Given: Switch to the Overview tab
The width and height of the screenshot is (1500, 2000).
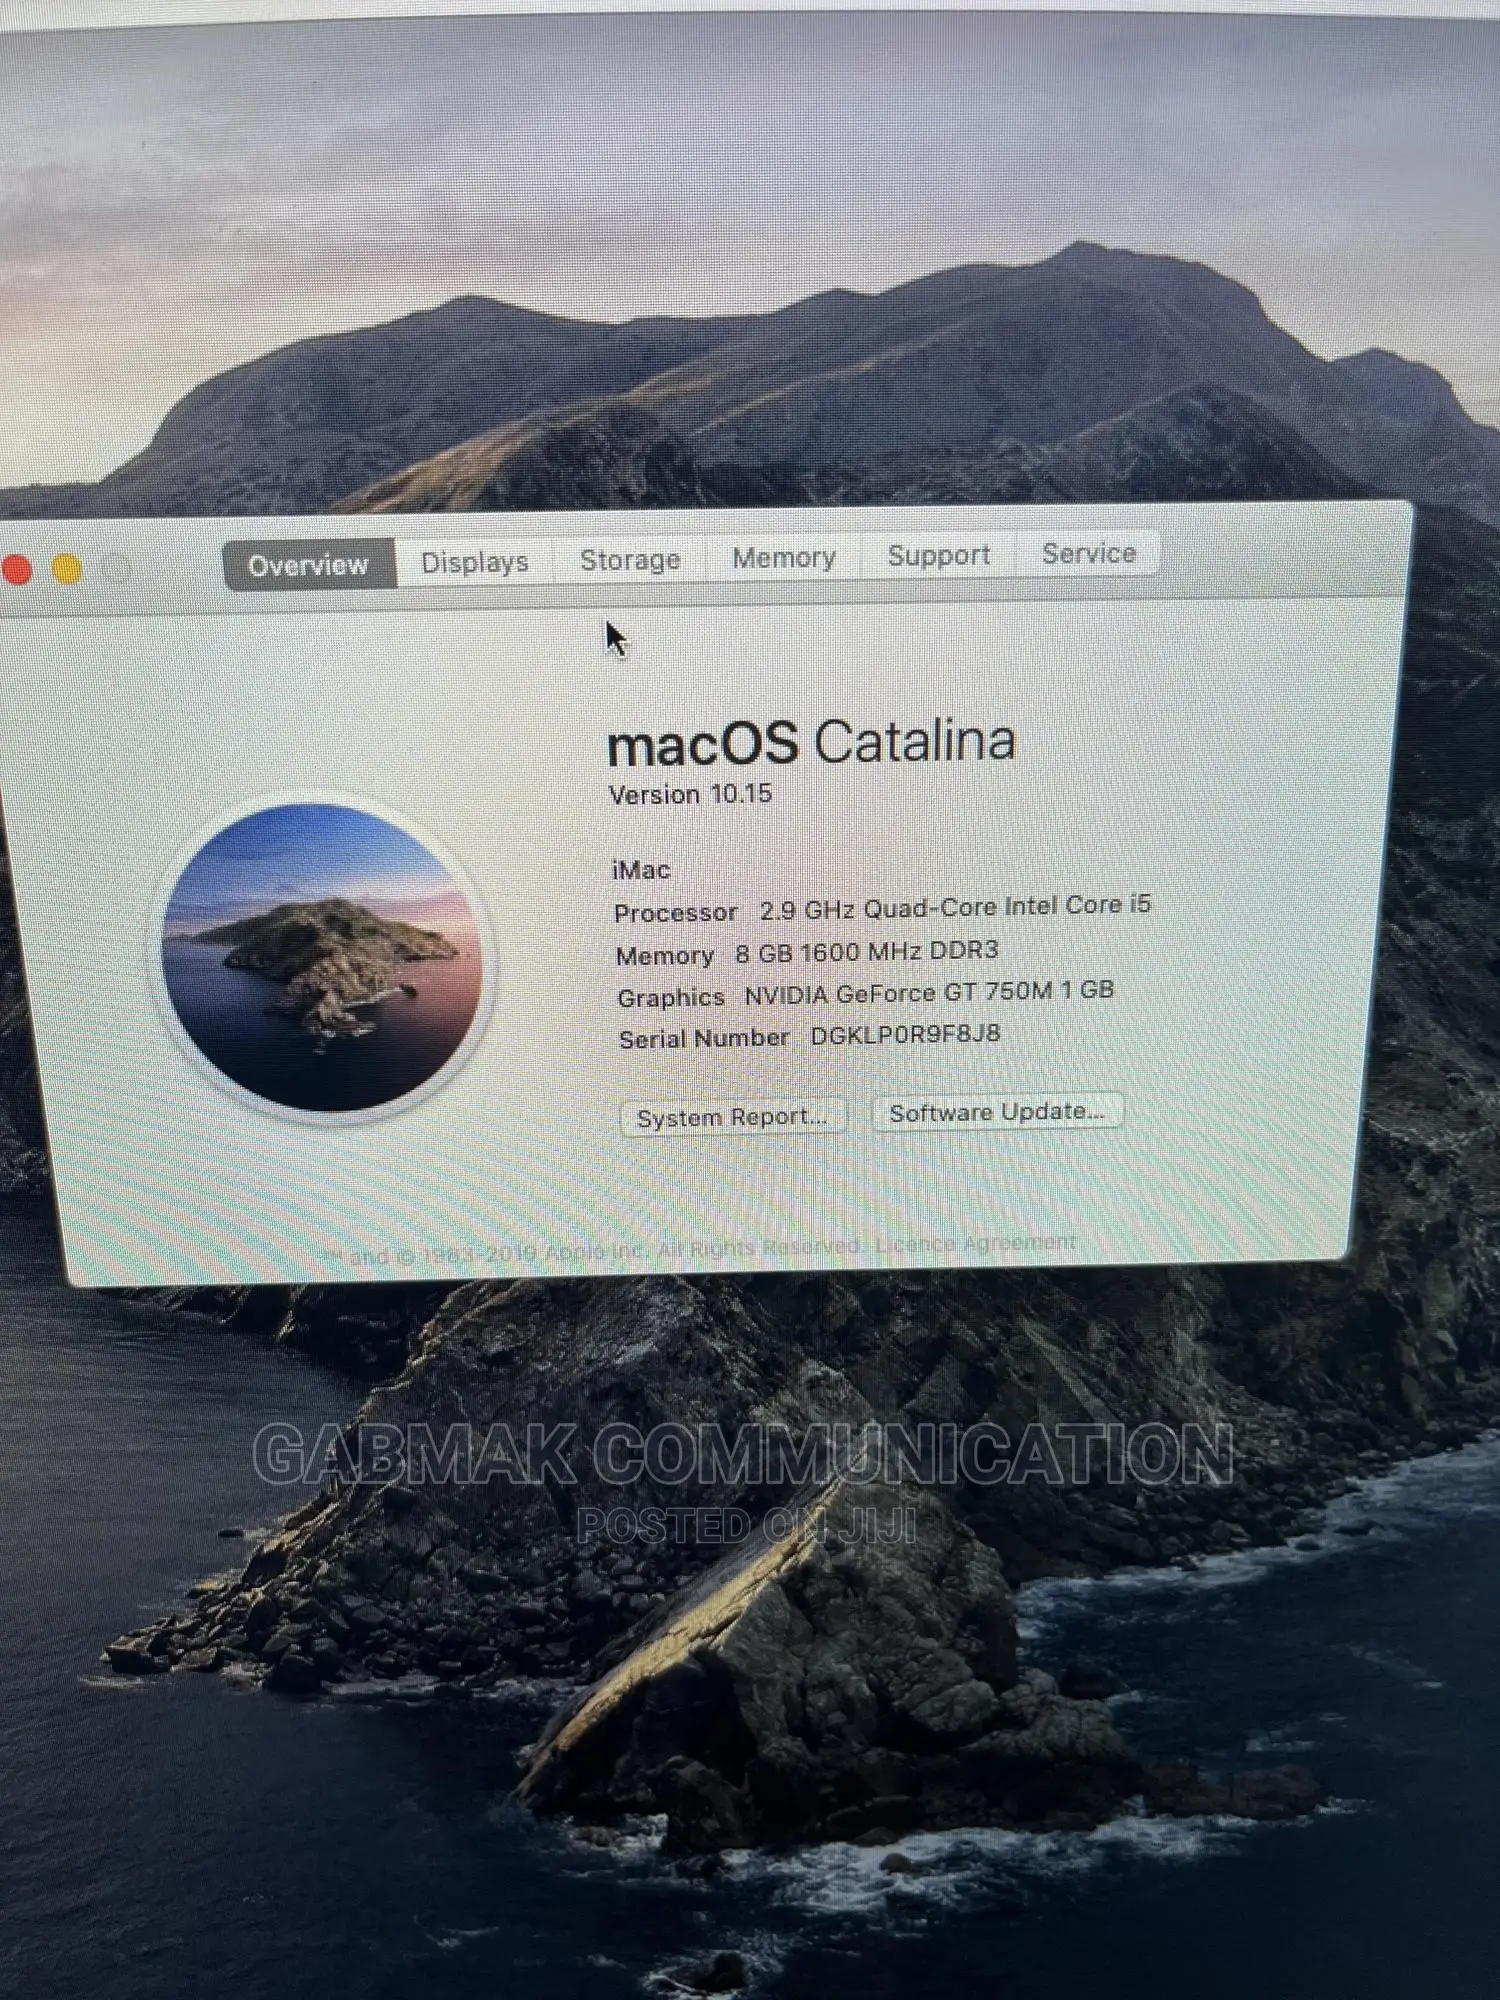Looking at the screenshot, I should point(309,565).
